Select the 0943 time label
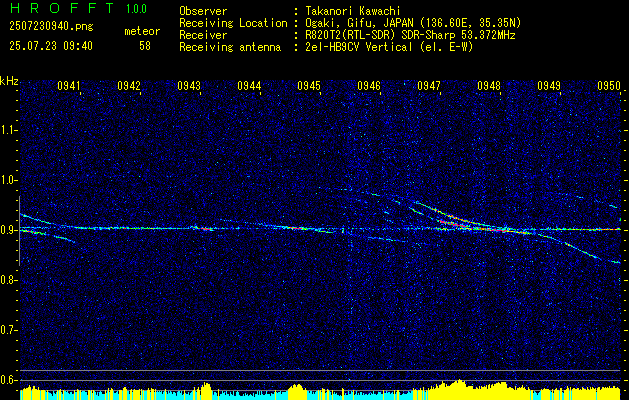This screenshot has height=400, width=629. click(189, 86)
